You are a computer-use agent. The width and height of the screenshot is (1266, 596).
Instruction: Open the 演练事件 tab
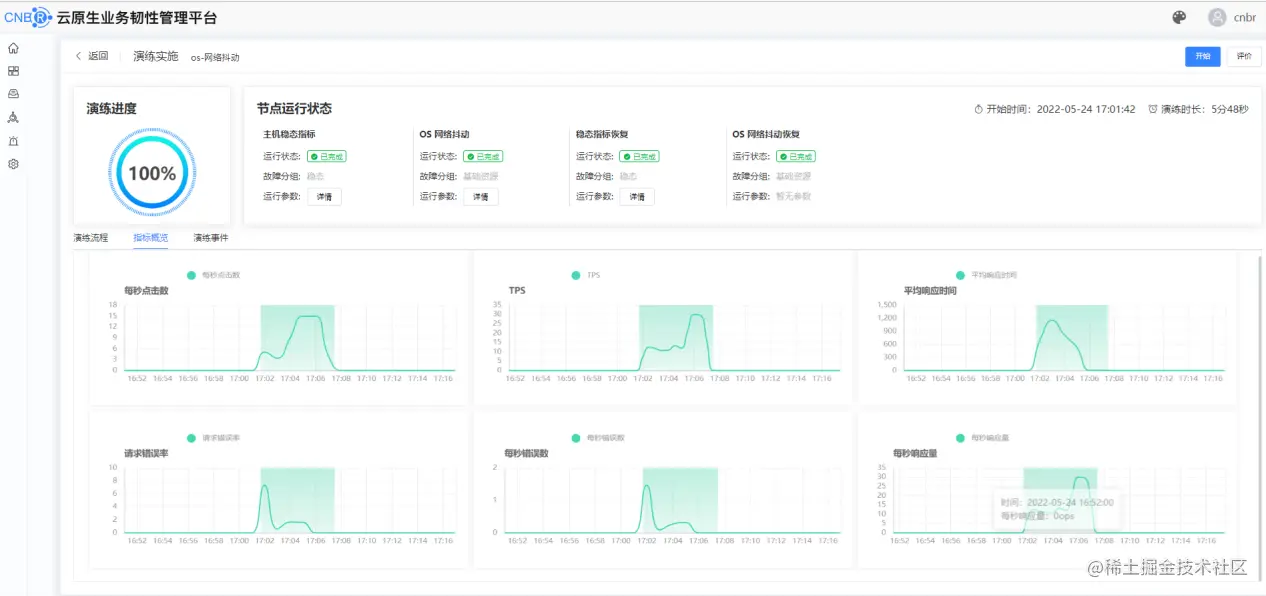click(x=211, y=238)
